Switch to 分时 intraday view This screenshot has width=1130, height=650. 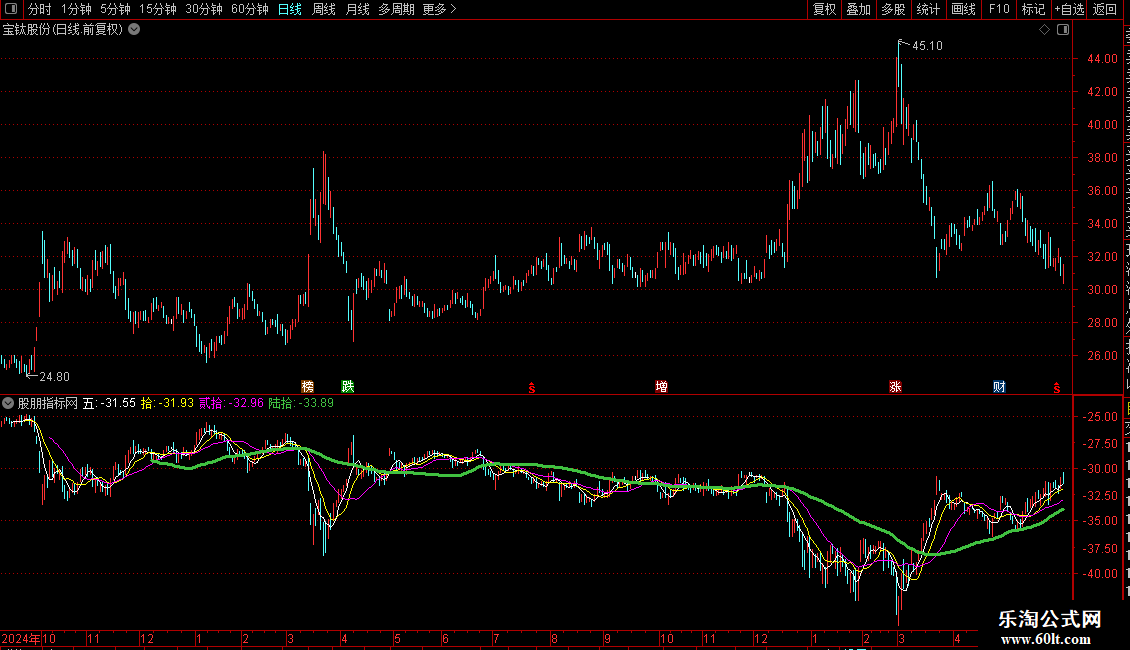40,9
